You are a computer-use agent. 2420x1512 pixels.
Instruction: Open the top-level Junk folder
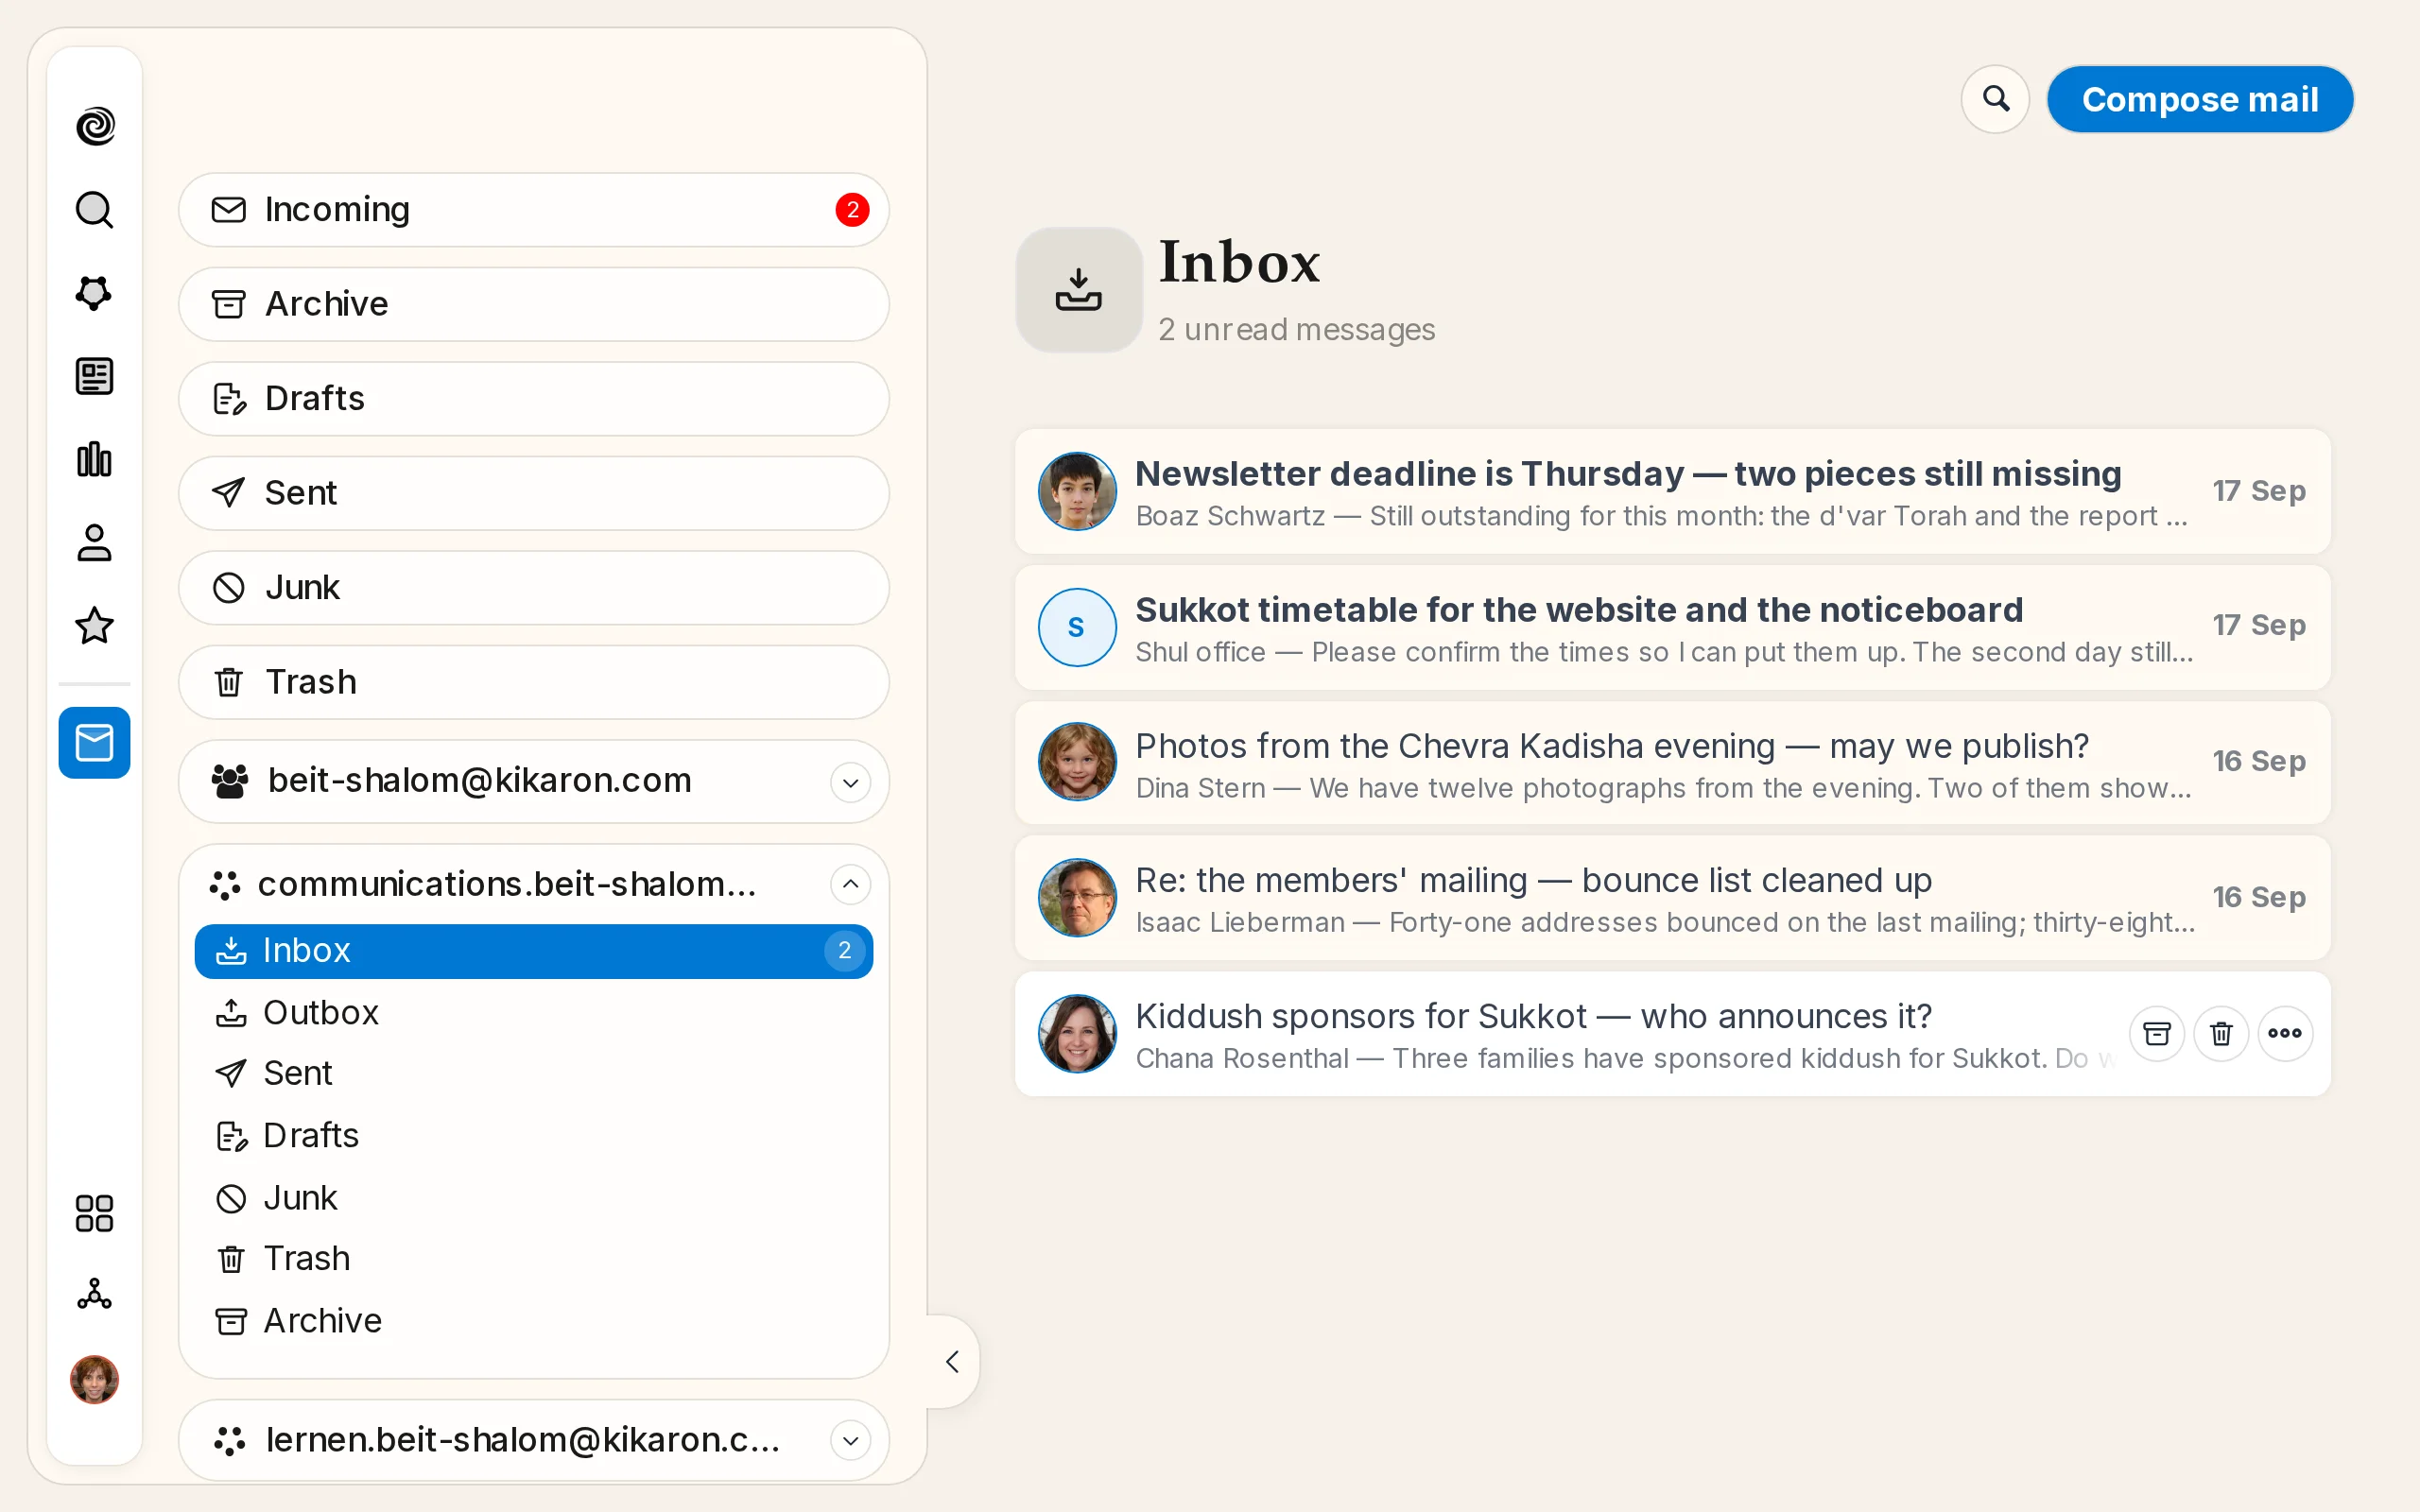534,588
